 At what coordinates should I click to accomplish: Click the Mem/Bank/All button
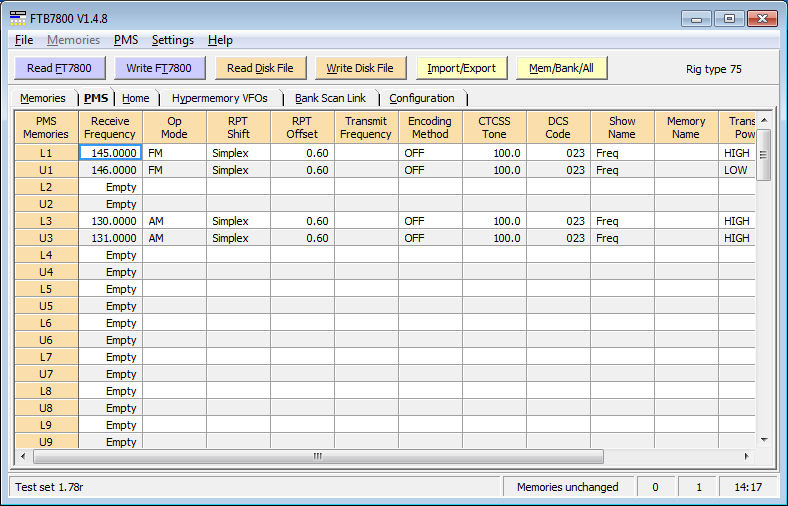[562, 68]
